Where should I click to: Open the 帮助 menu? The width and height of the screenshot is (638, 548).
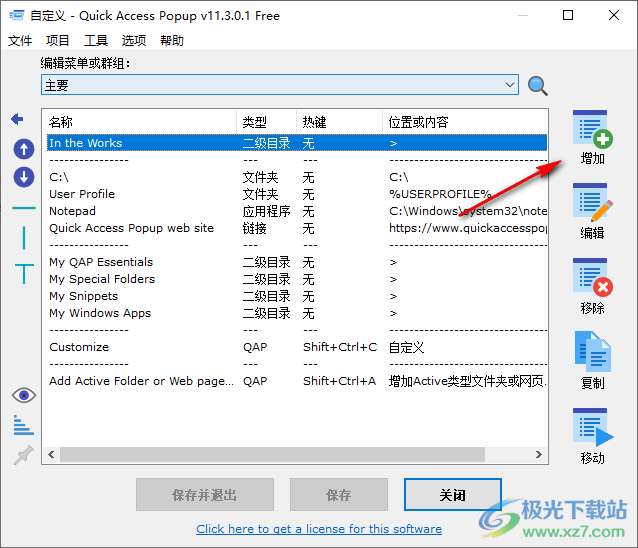(172, 40)
